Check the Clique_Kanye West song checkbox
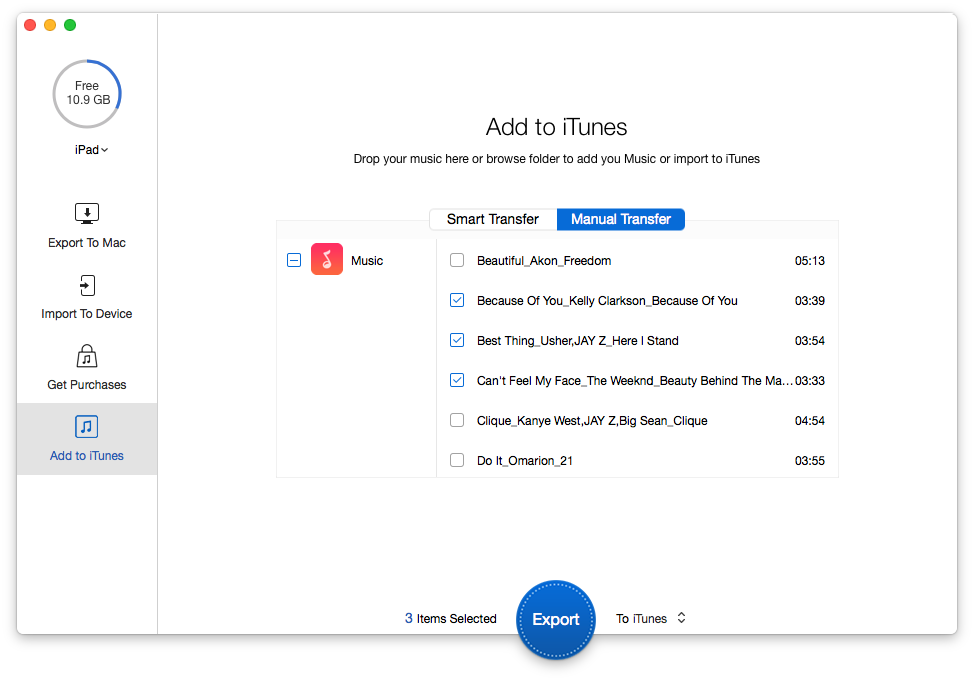The width and height of the screenshot is (974, 681). (x=457, y=420)
